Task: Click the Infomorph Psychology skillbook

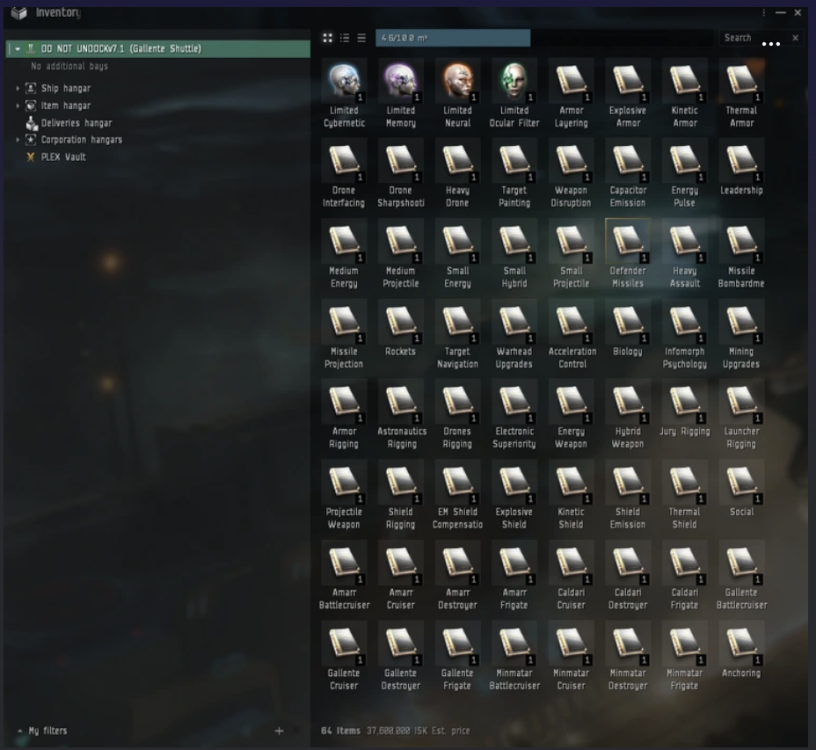Action: pos(684,321)
